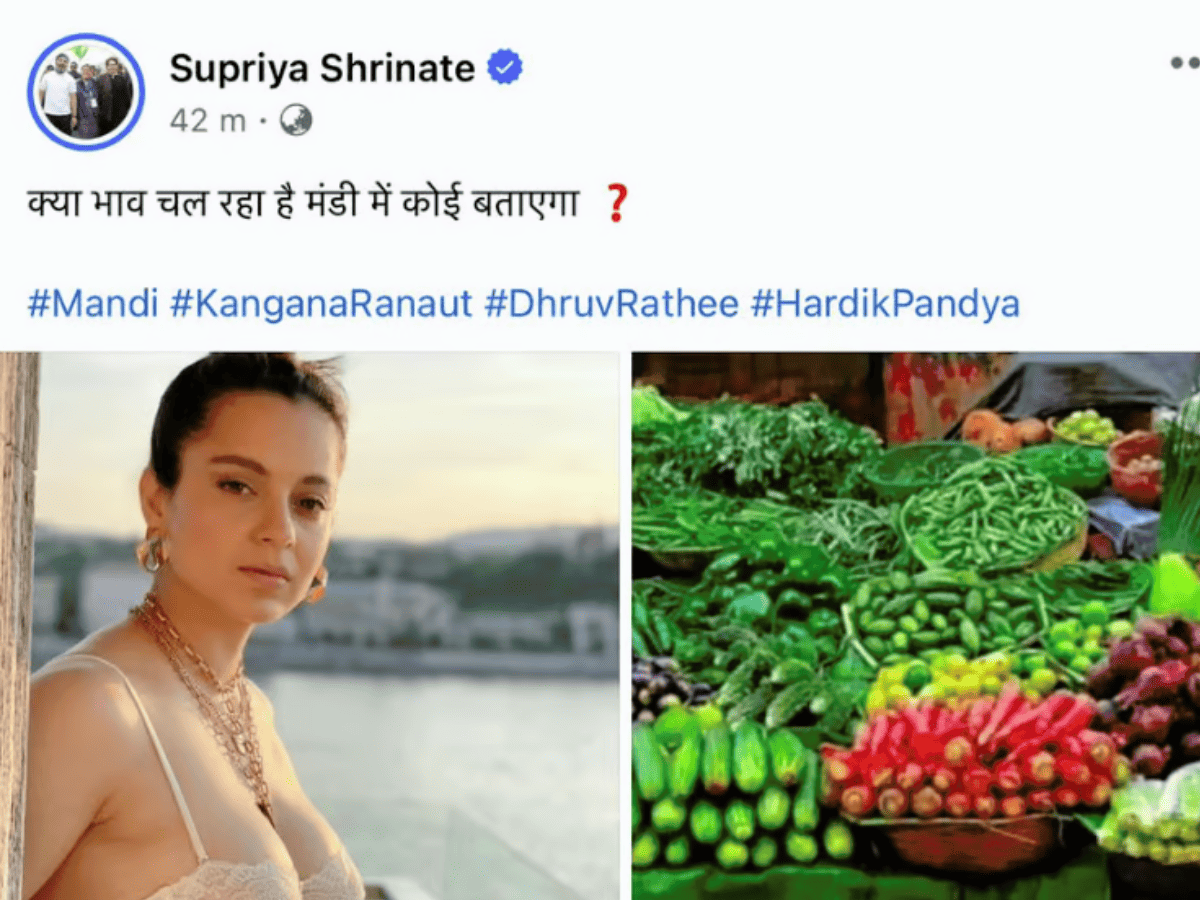1200x900 pixels.
Task: Click the Hindi post caption text
Action: point(304,206)
